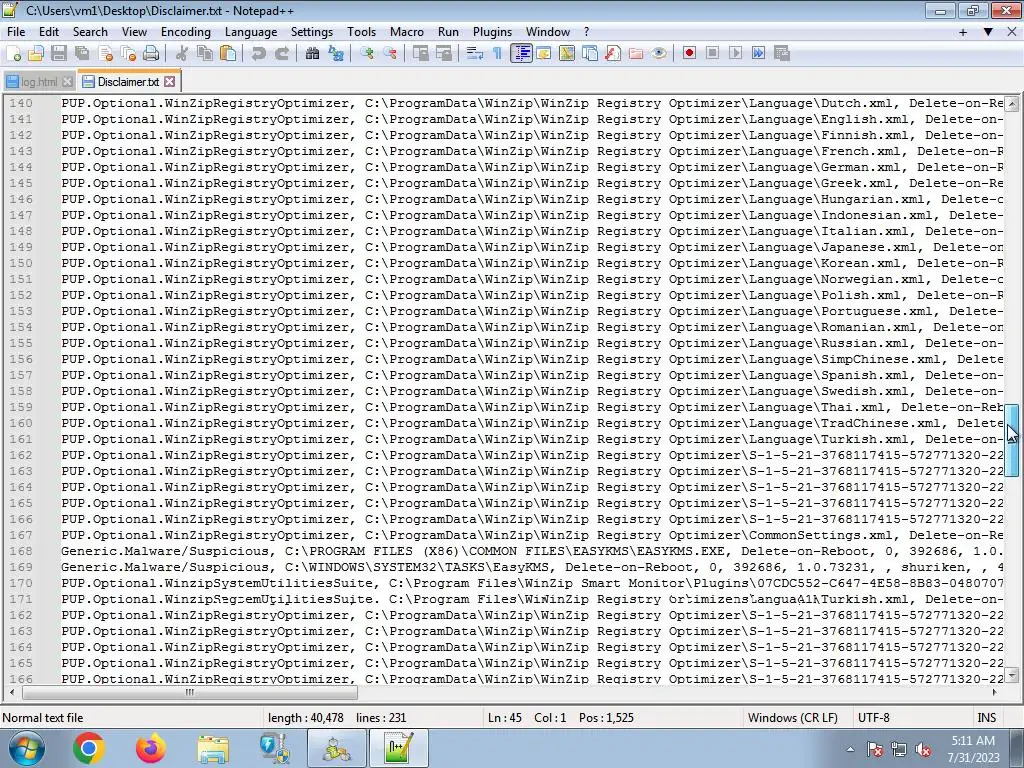Toggle Show All Characters pilcrow icon
The height and width of the screenshot is (768, 1024).
coord(498,54)
